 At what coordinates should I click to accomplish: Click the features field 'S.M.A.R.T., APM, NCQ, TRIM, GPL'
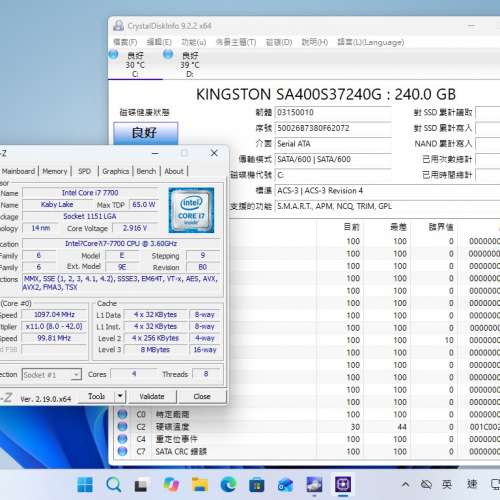point(387,206)
